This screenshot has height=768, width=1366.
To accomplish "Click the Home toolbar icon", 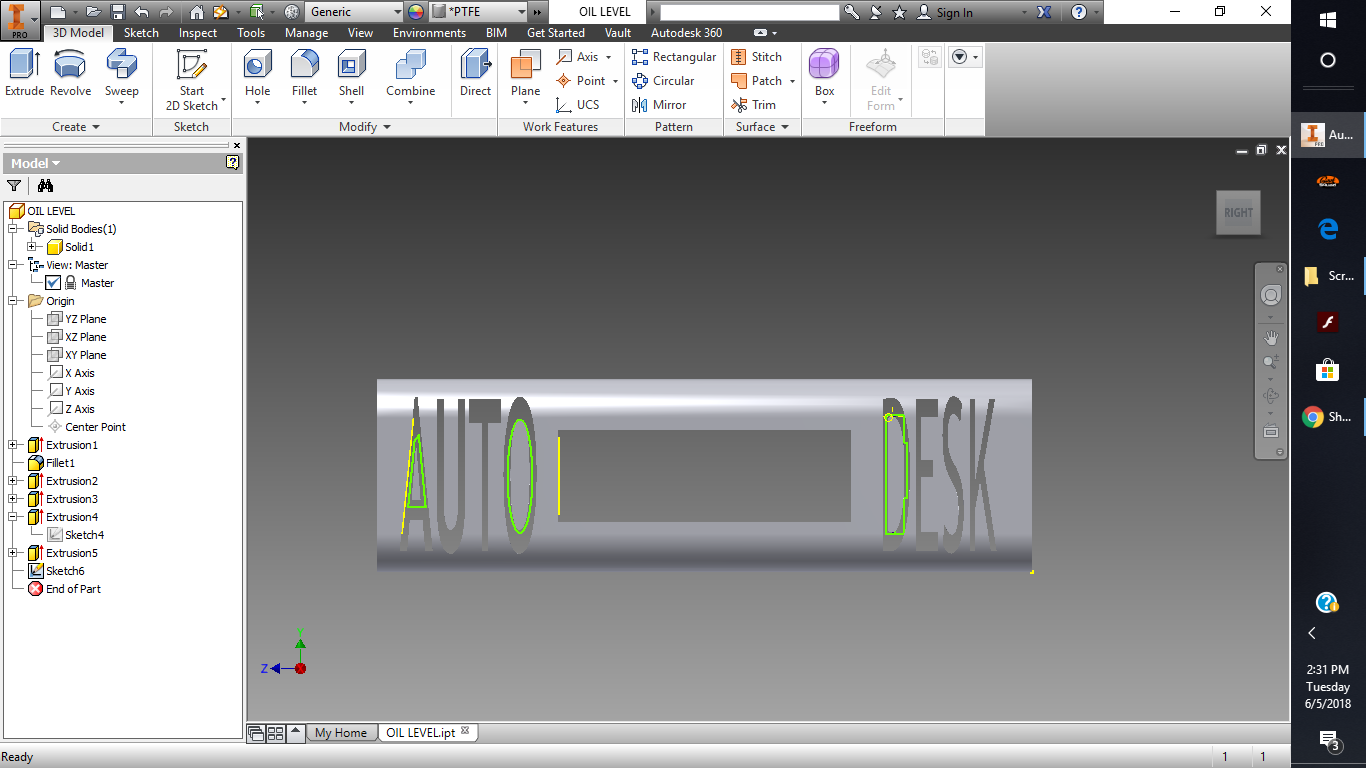I will tap(197, 12).
